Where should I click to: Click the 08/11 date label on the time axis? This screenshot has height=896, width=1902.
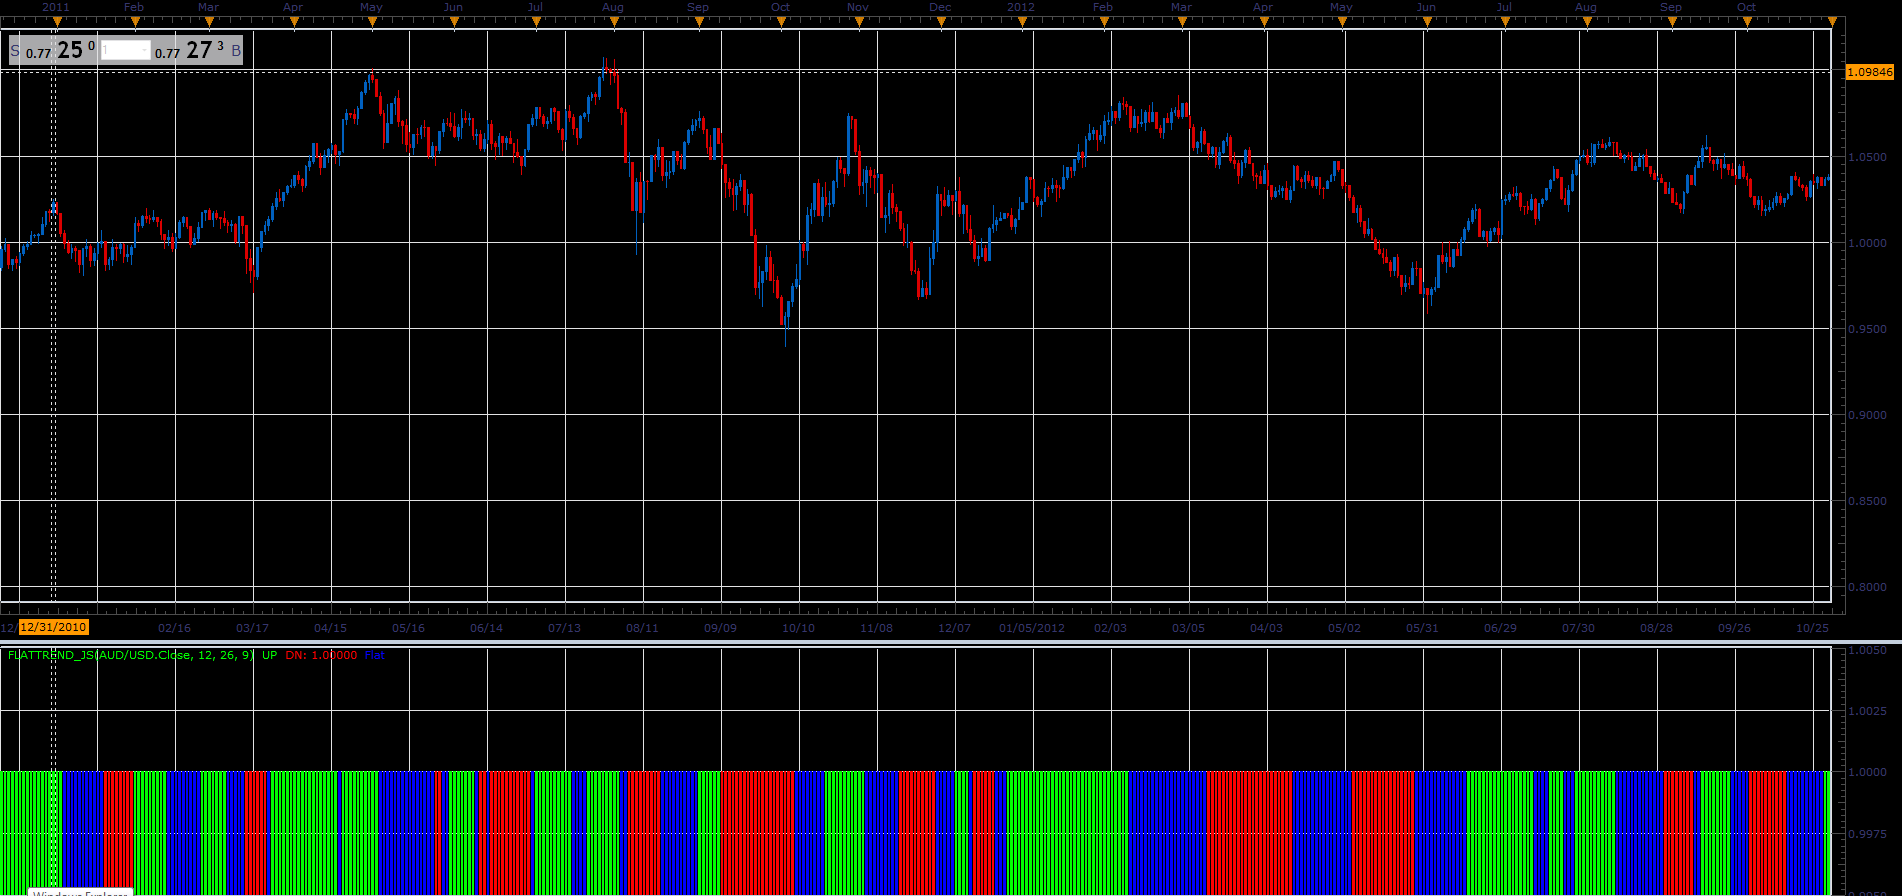point(642,628)
